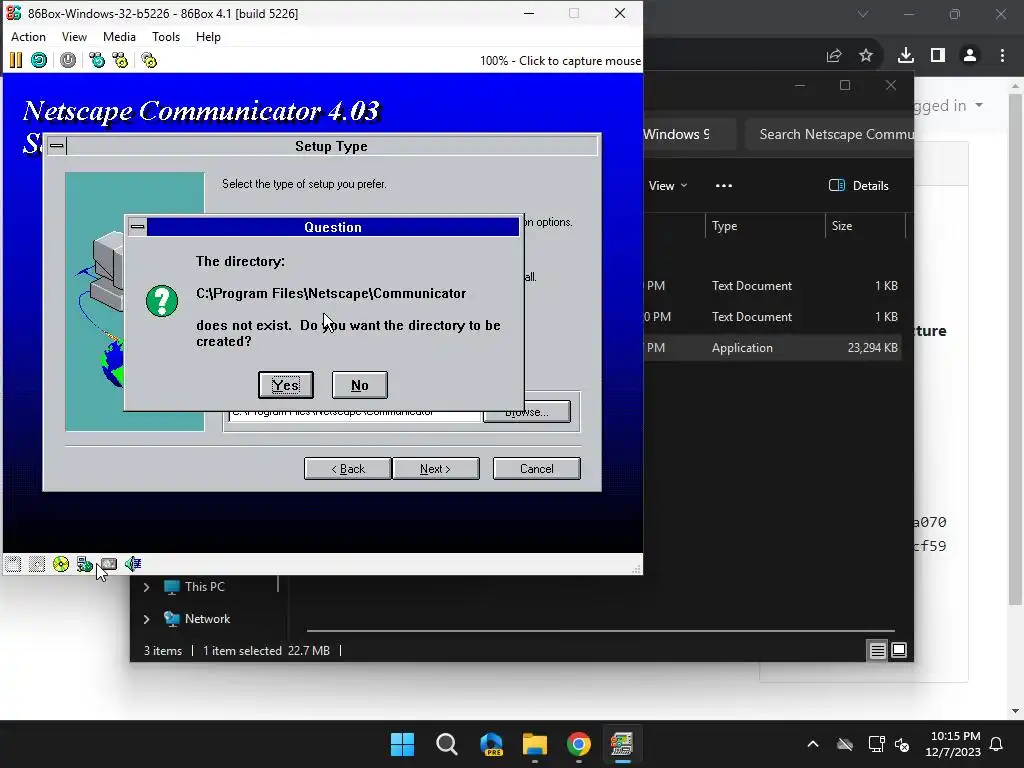Click the second floppy drive status icon

click(37, 564)
